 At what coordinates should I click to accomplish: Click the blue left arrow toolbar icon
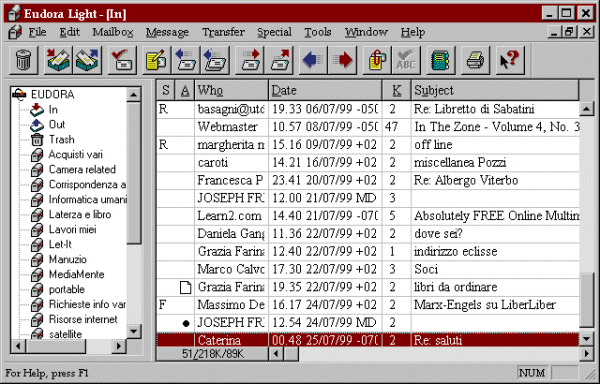(313, 60)
